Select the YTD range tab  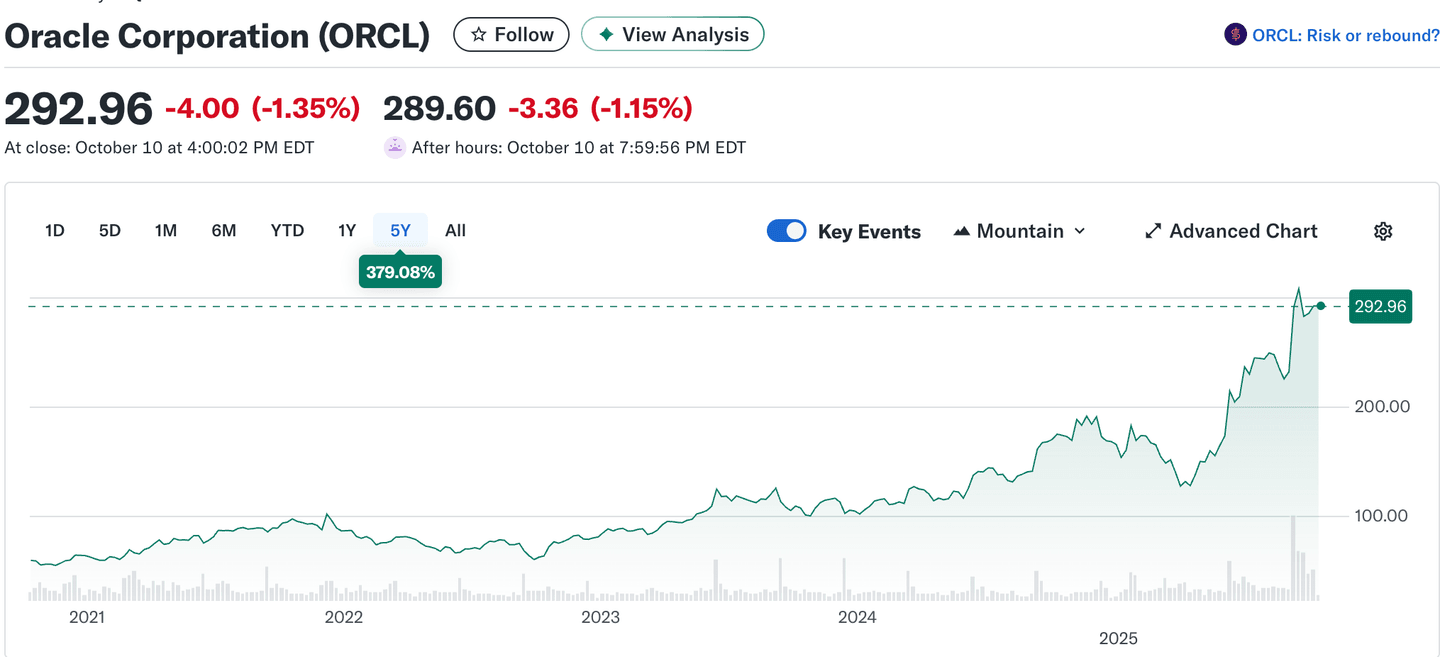pyautogui.click(x=287, y=231)
